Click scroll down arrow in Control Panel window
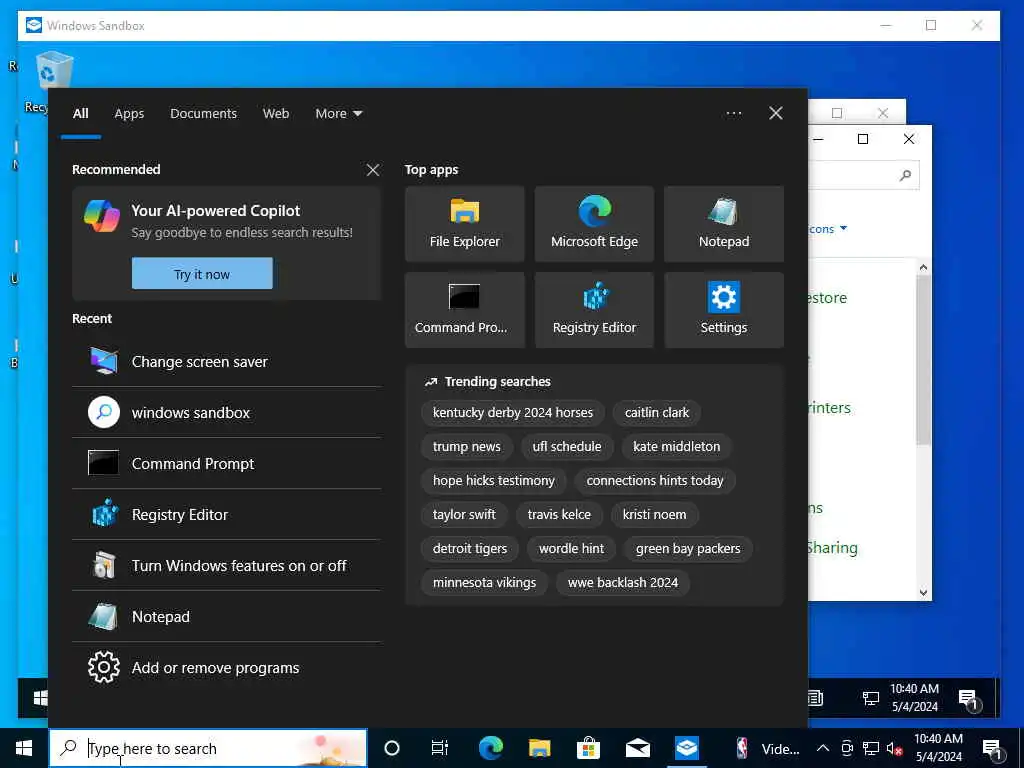This screenshot has height=768, width=1024. [x=923, y=592]
